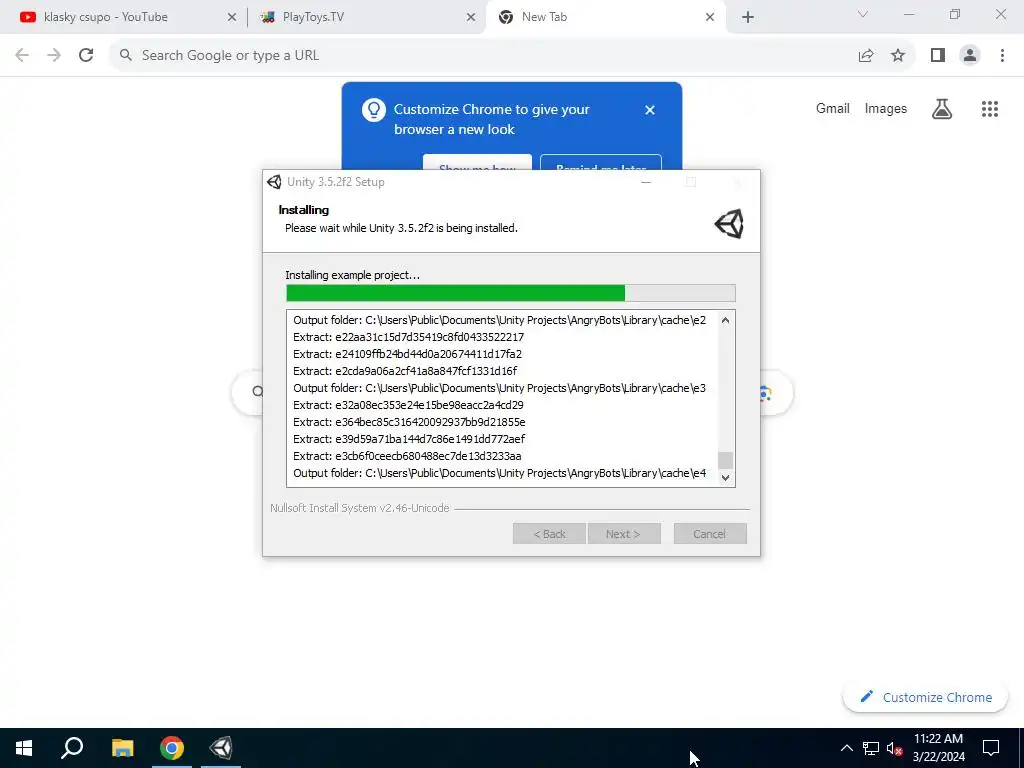
Task: Click the Customize Chrome button
Action: [x=925, y=697]
